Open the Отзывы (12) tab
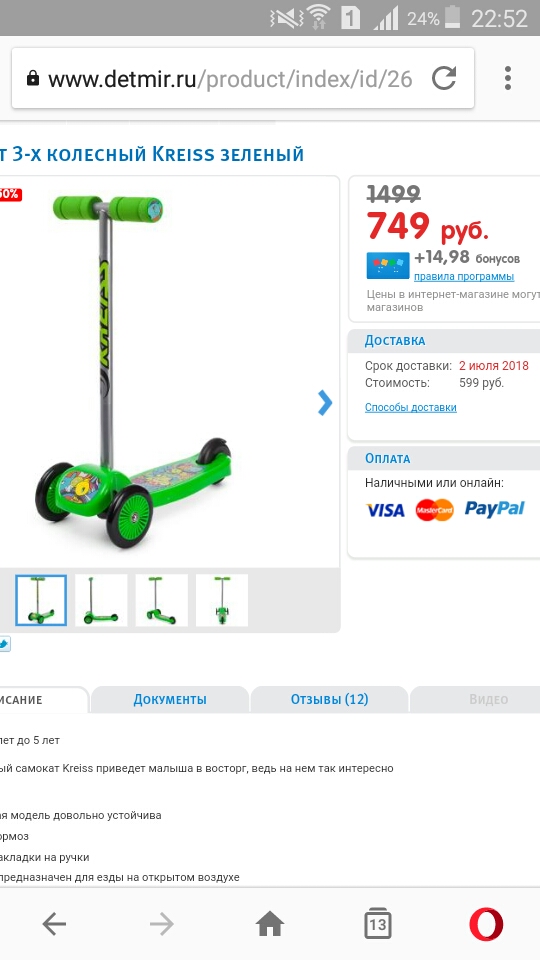540x960 pixels. pos(329,699)
